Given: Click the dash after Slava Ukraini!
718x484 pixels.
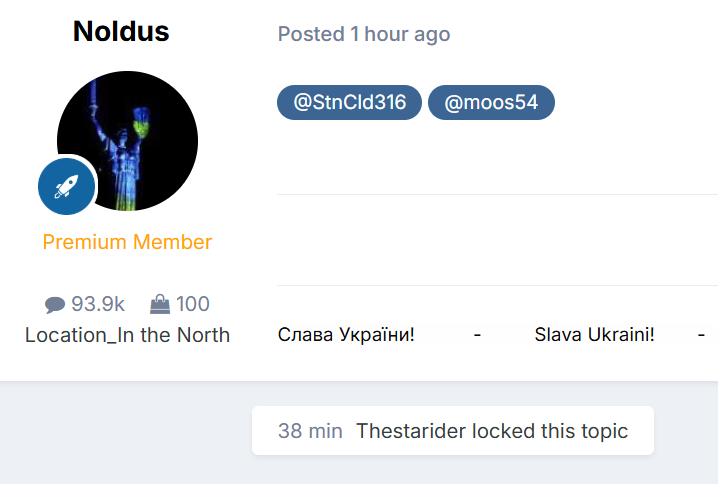Looking at the screenshot, I should click(x=701, y=334).
